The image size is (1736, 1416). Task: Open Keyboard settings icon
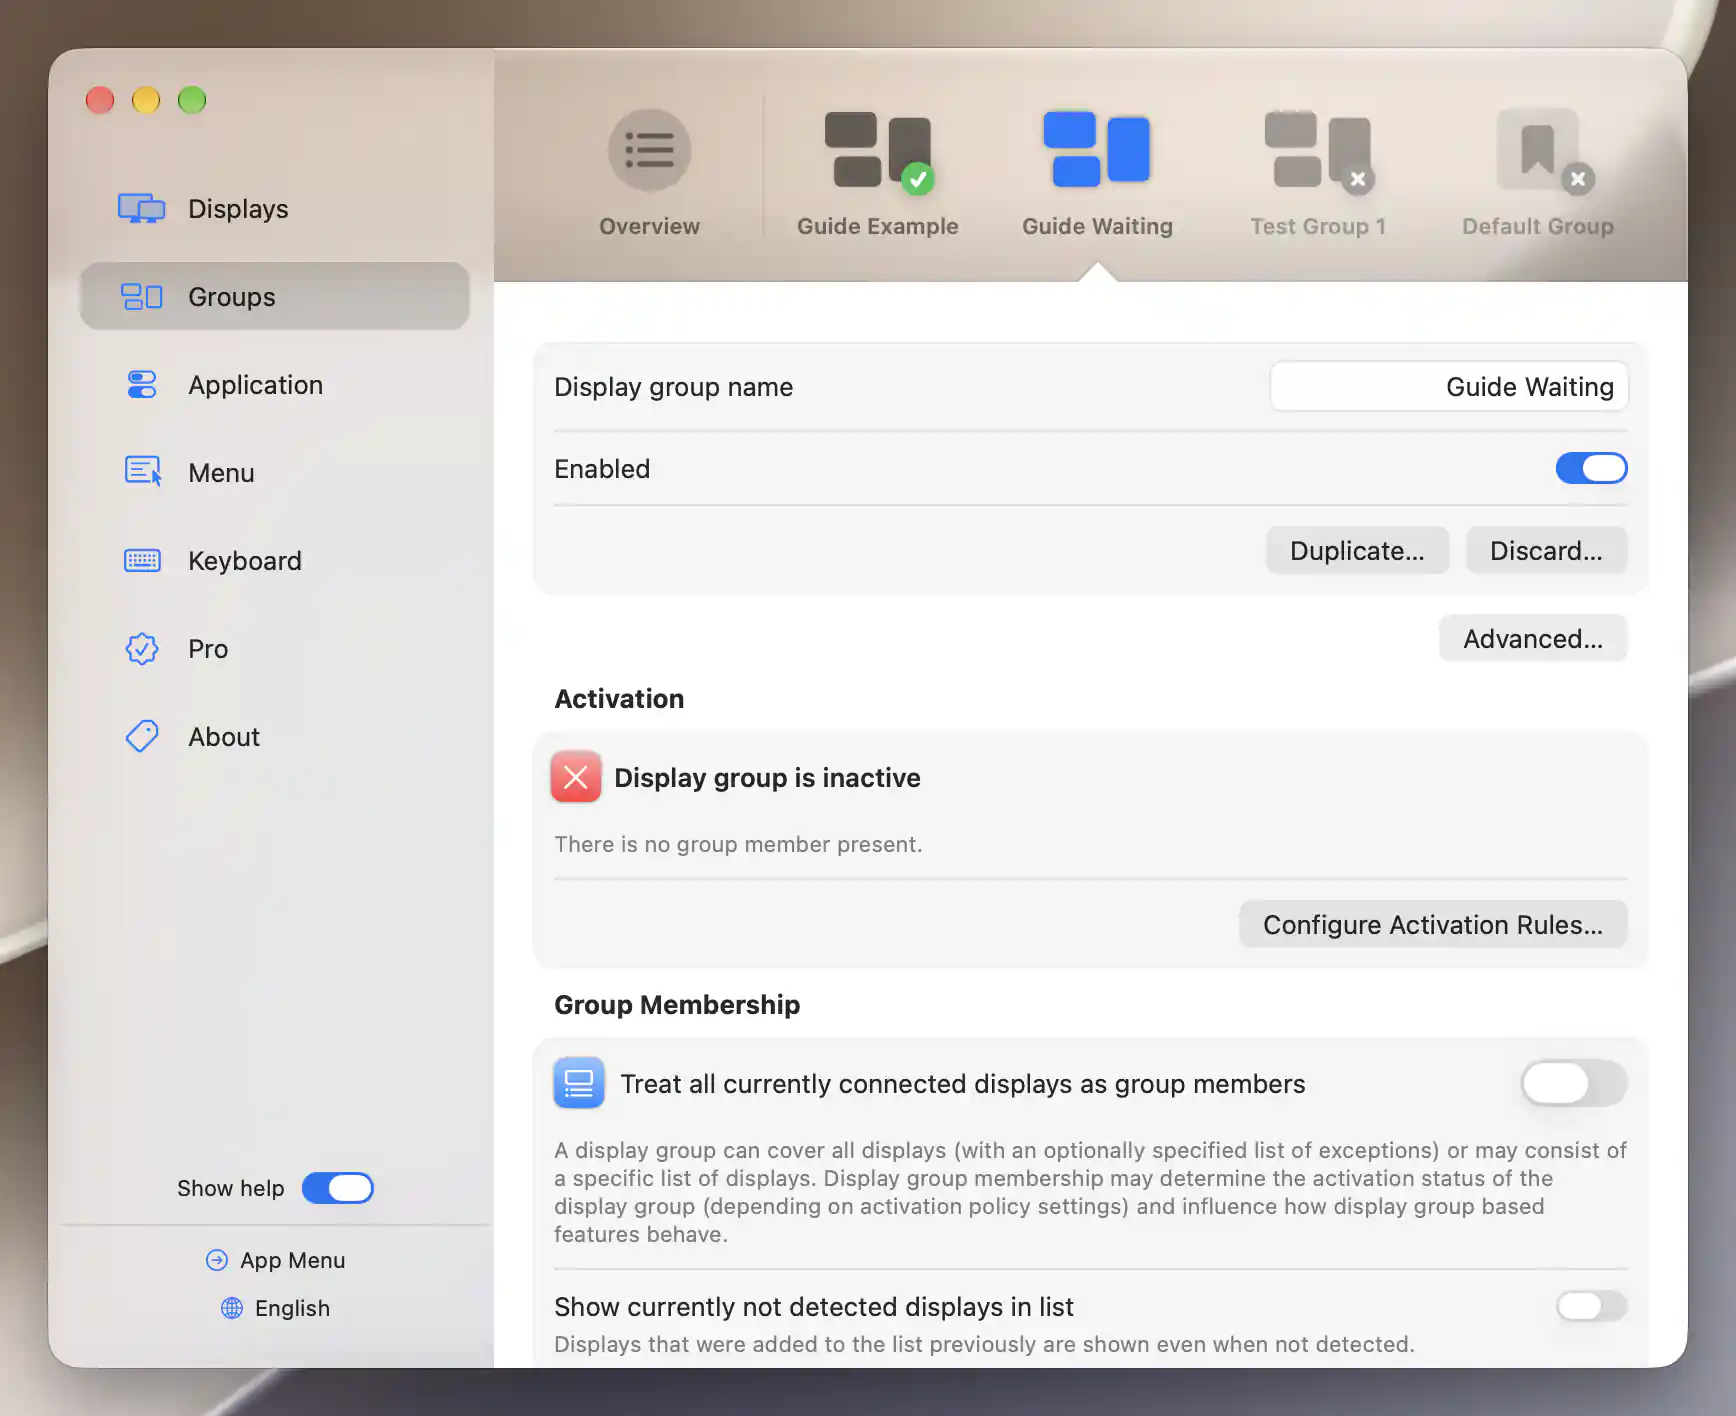(142, 560)
